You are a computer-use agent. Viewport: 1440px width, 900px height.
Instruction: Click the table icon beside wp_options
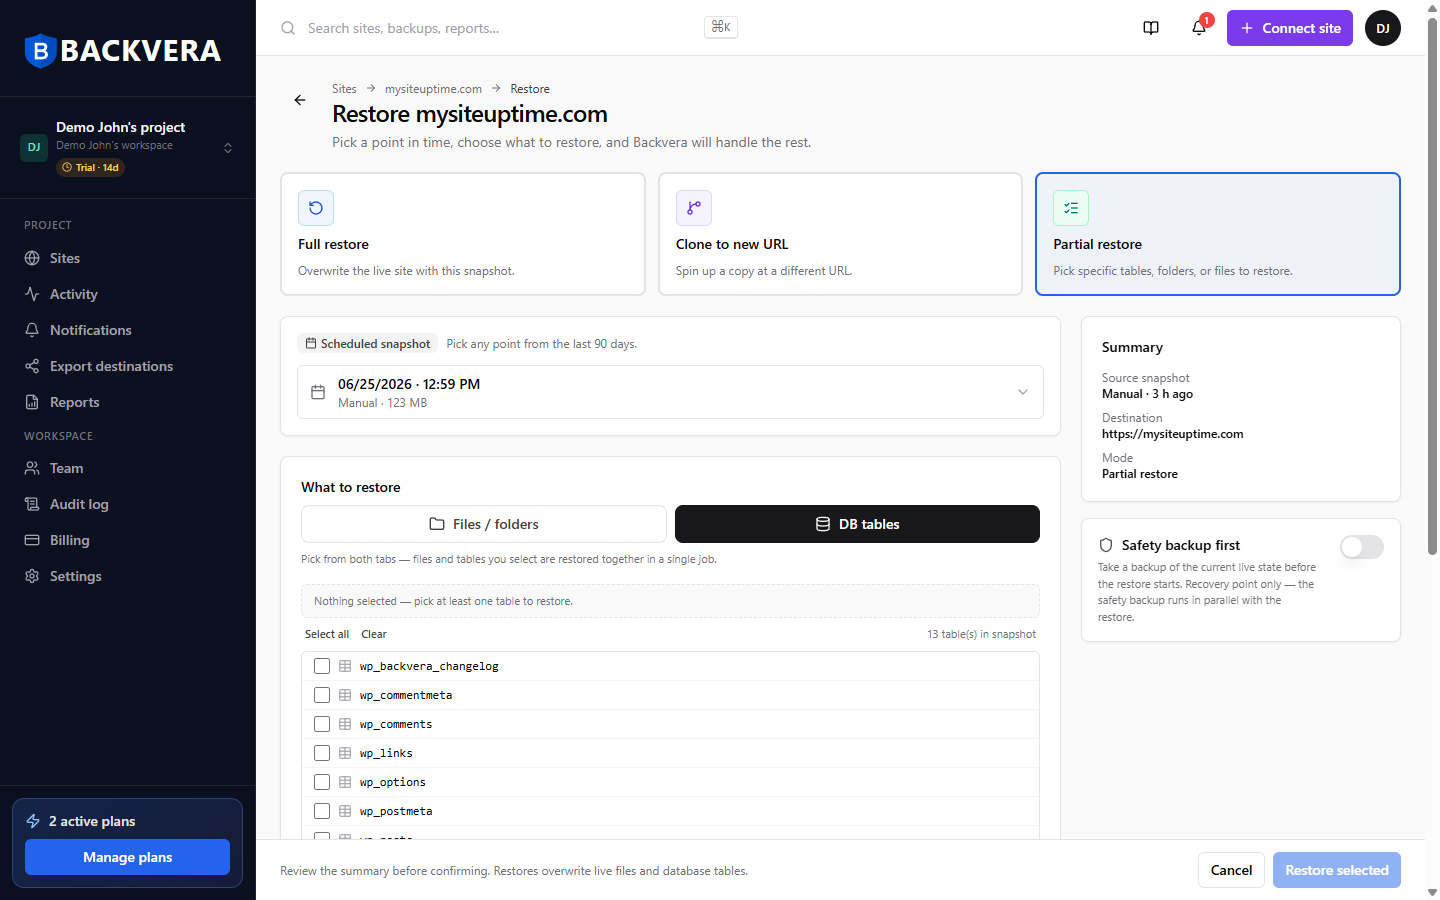click(345, 782)
